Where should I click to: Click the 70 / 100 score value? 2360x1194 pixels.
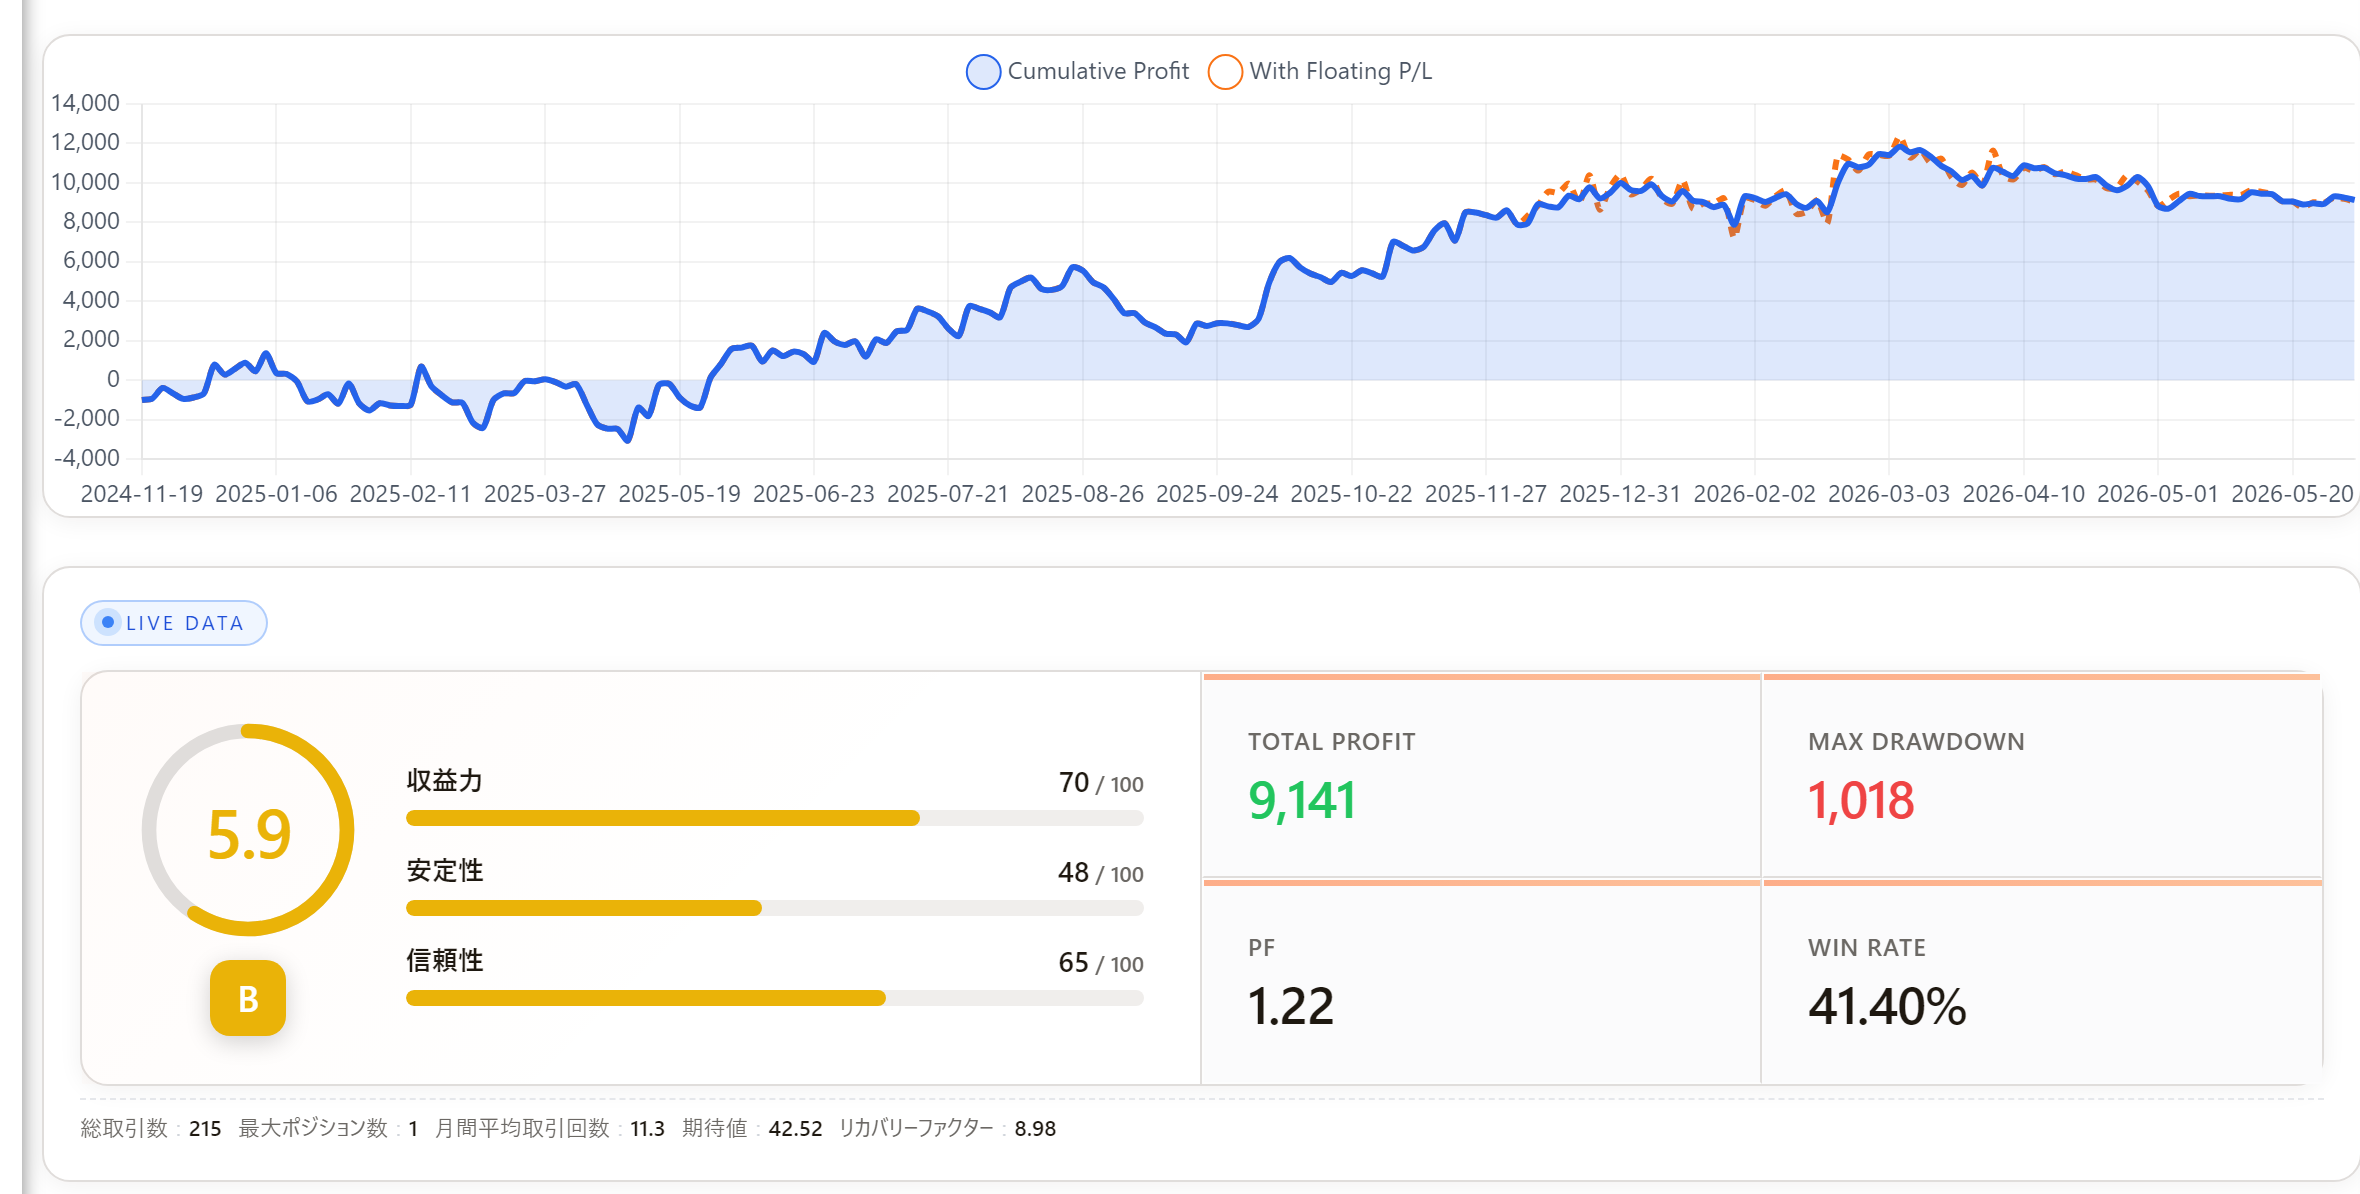pos(1101,783)
